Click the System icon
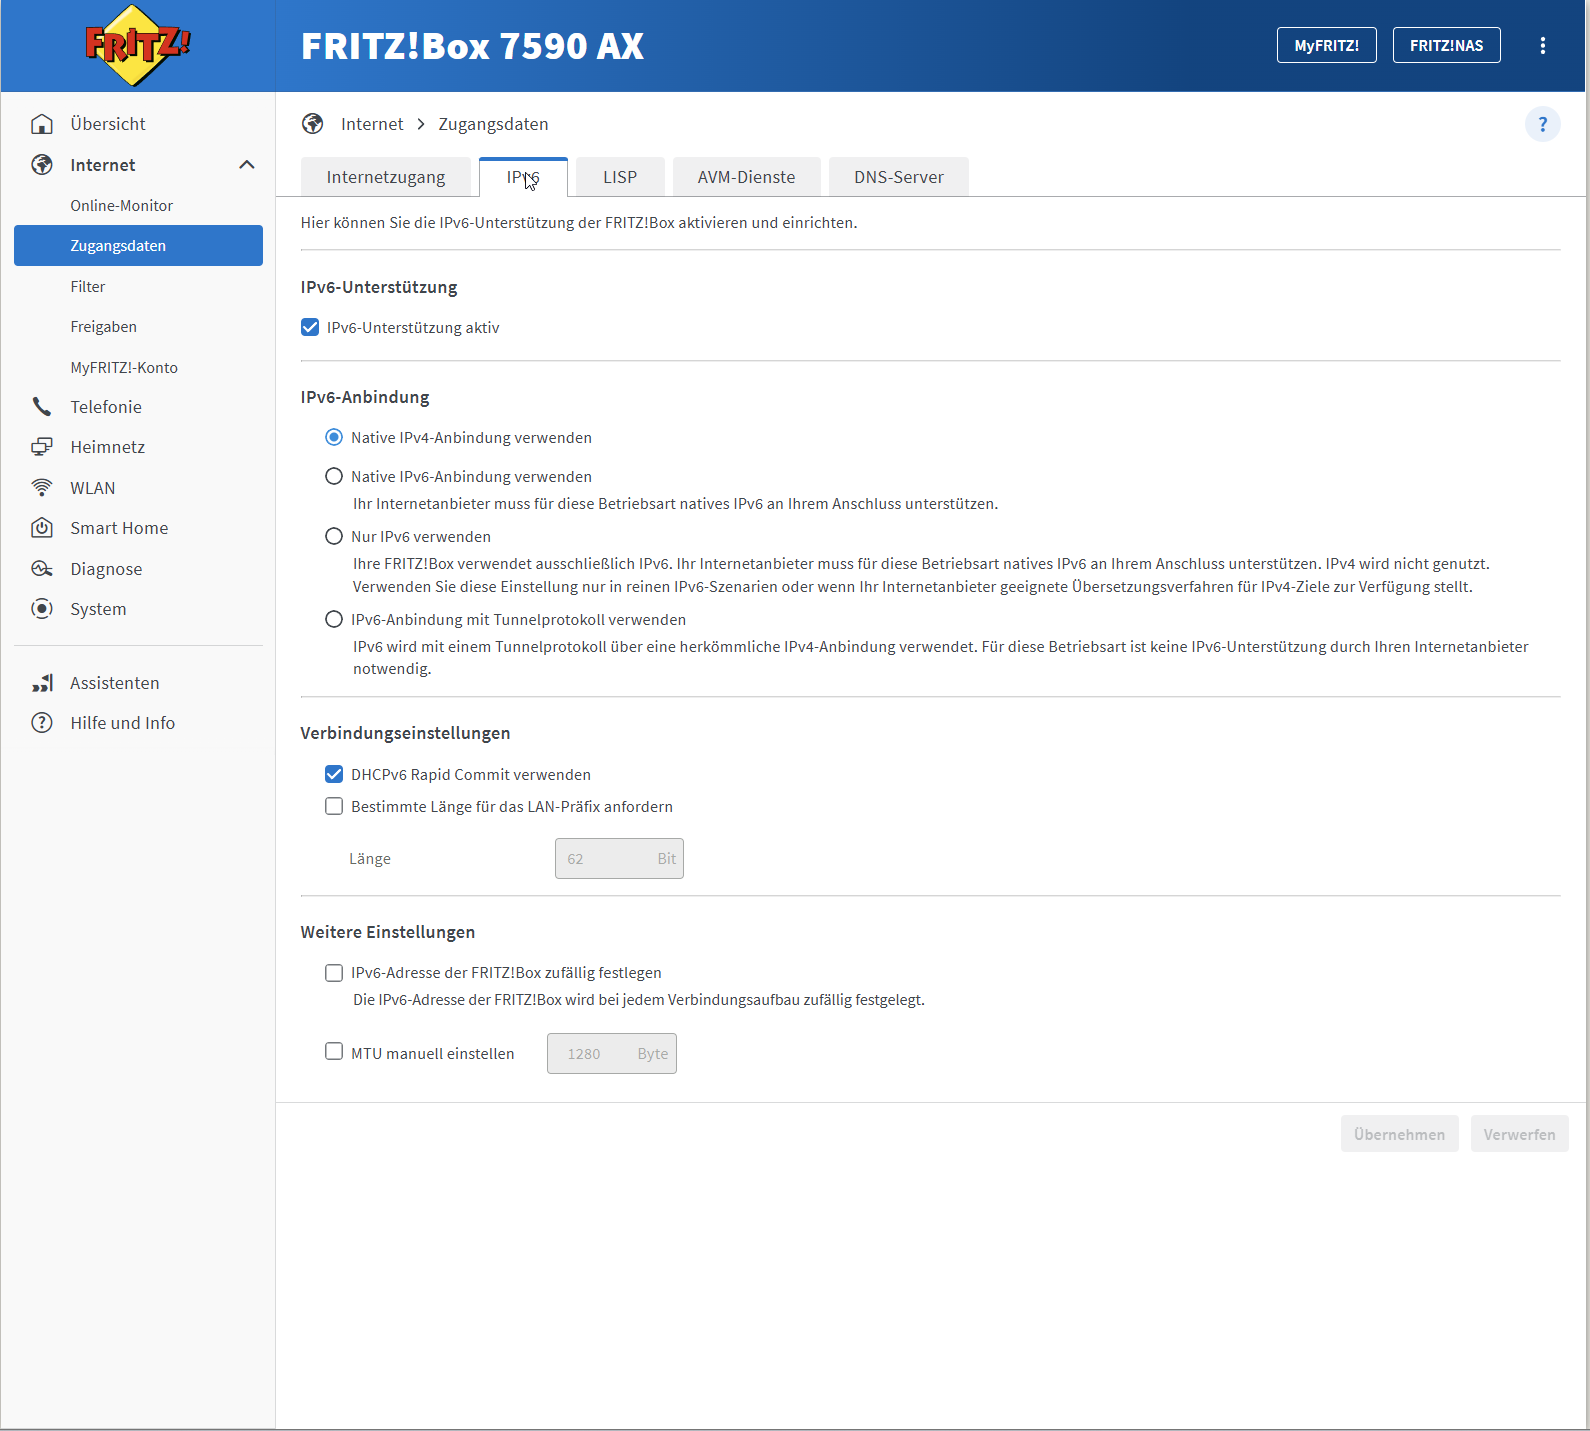This screenshot has width=1590, height=1431. point(42,609)
